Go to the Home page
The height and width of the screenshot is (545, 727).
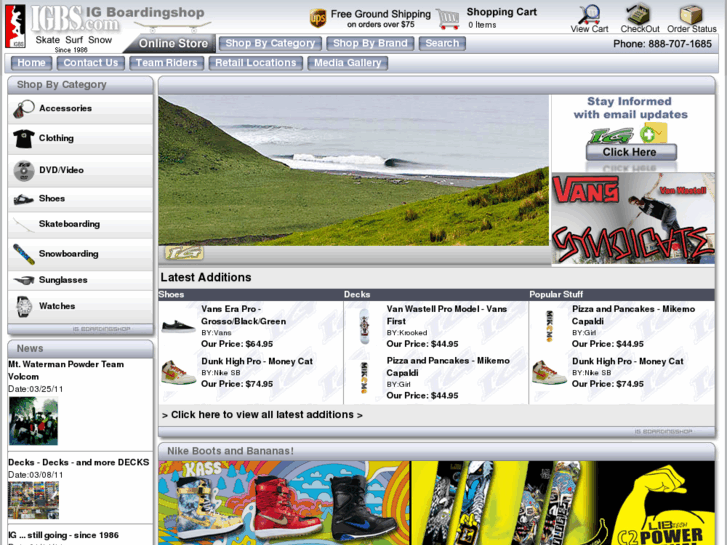point(31,63)
